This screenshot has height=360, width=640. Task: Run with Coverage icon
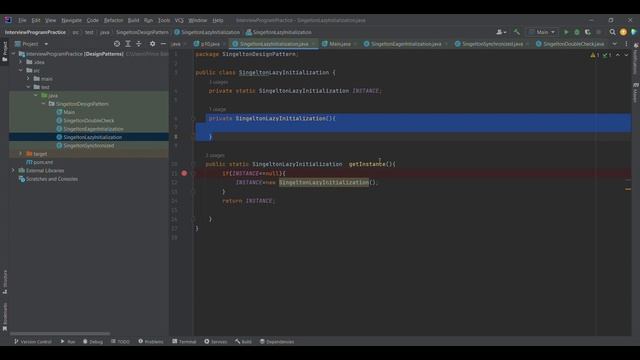pyautogui.click(x=588, y=32)
